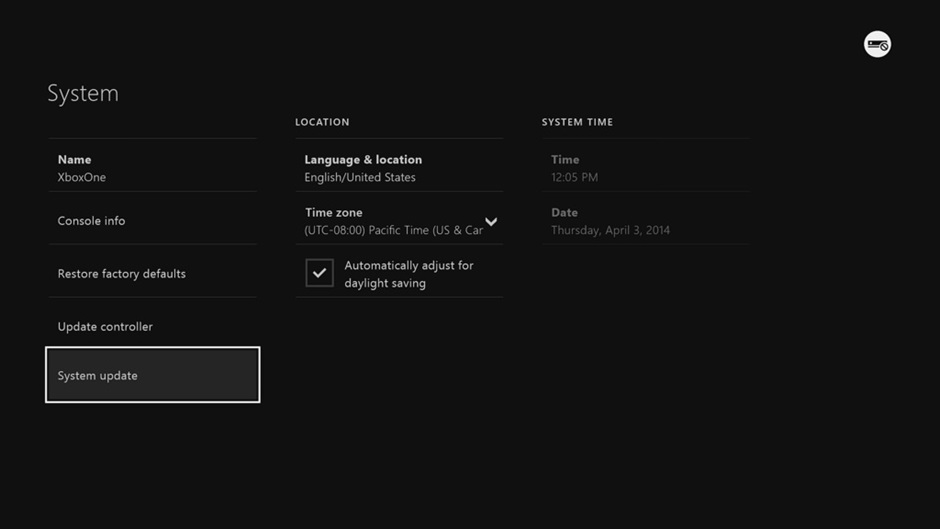The width and height of the screenshot is (940, 529).
Task: Click the English/United States value
Action: coord(360,177)
